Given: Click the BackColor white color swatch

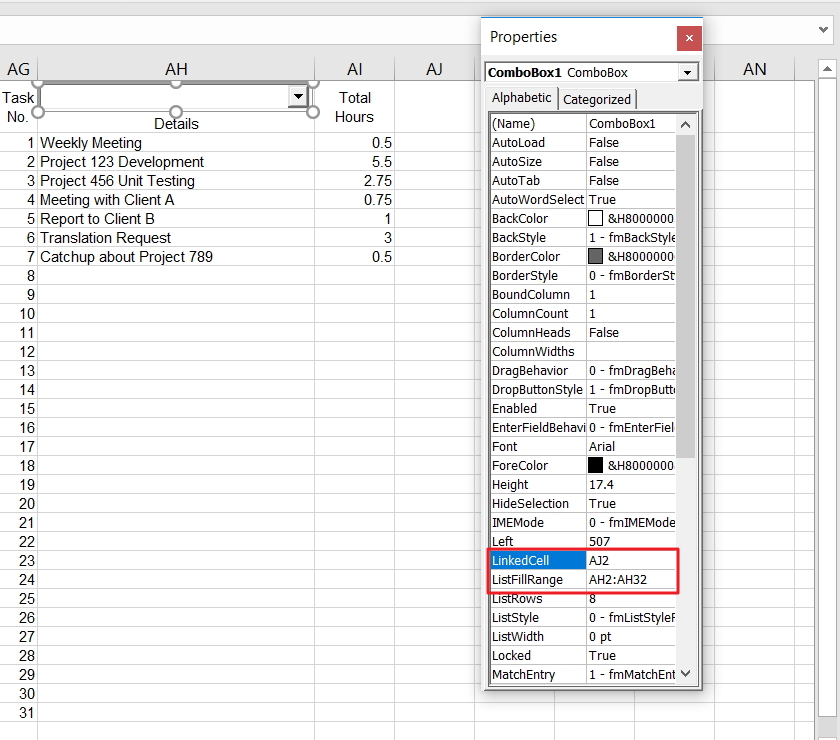Looking at the screenshot, I should [x=595, y=219].
